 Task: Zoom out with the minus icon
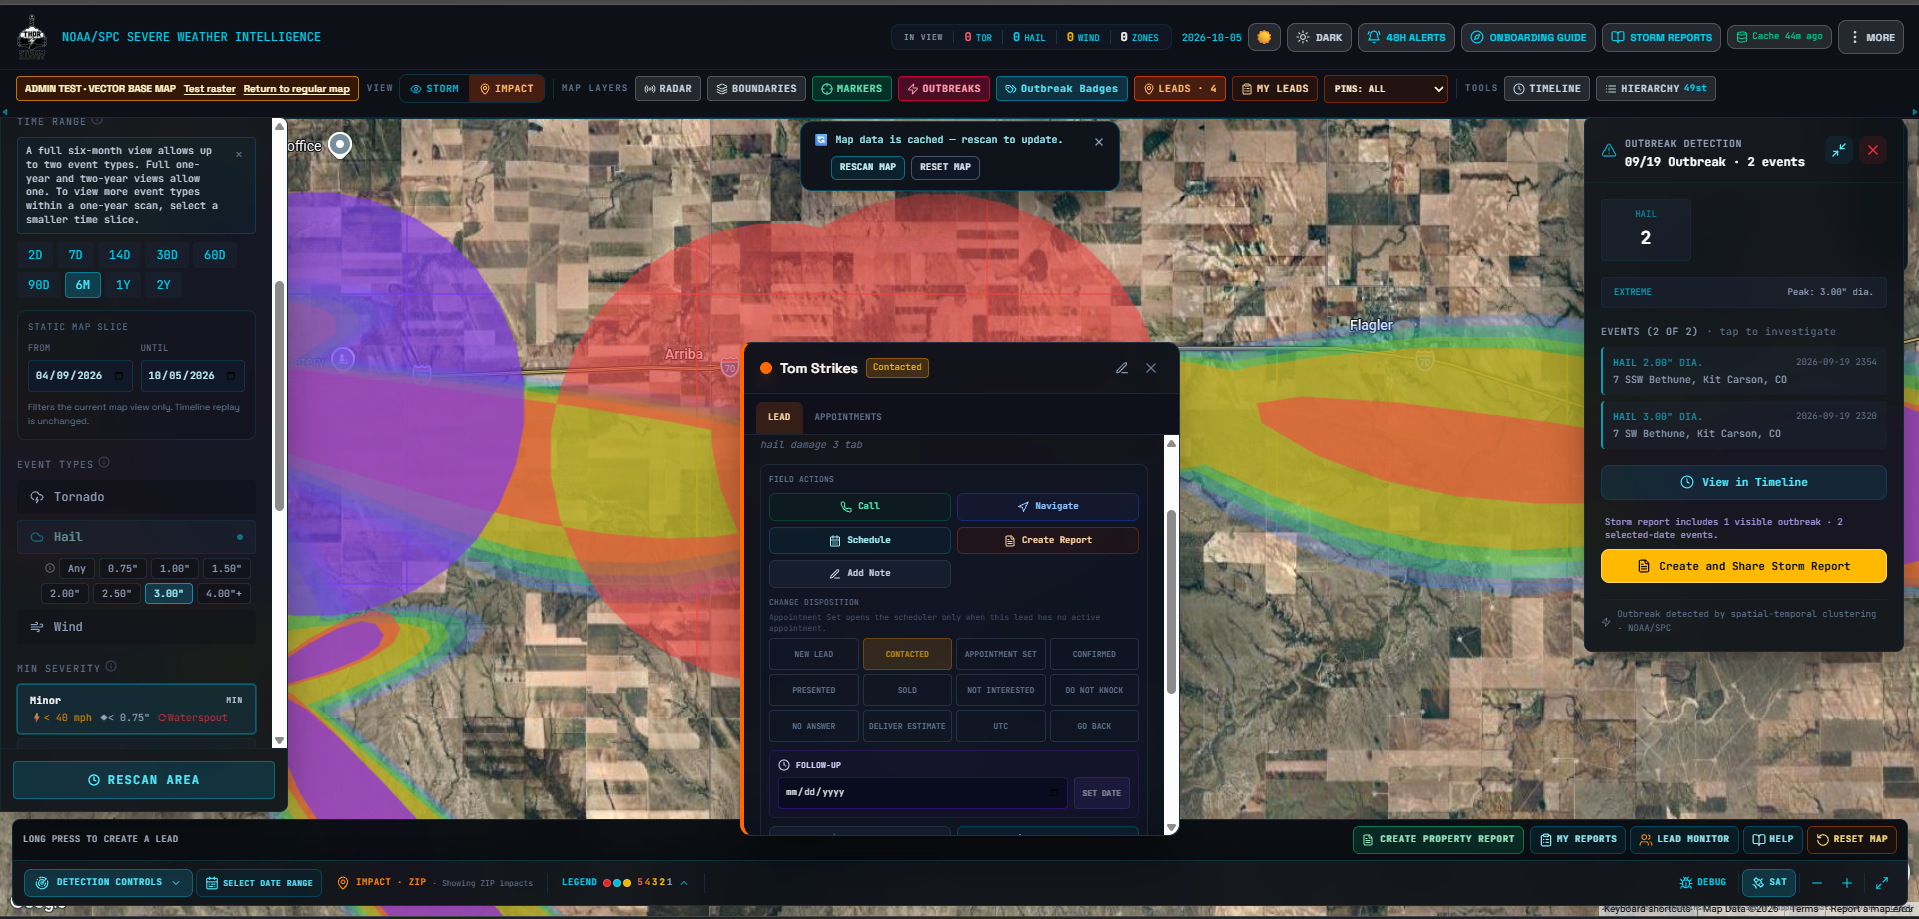pyautogui.click(x=1817, y=883)
